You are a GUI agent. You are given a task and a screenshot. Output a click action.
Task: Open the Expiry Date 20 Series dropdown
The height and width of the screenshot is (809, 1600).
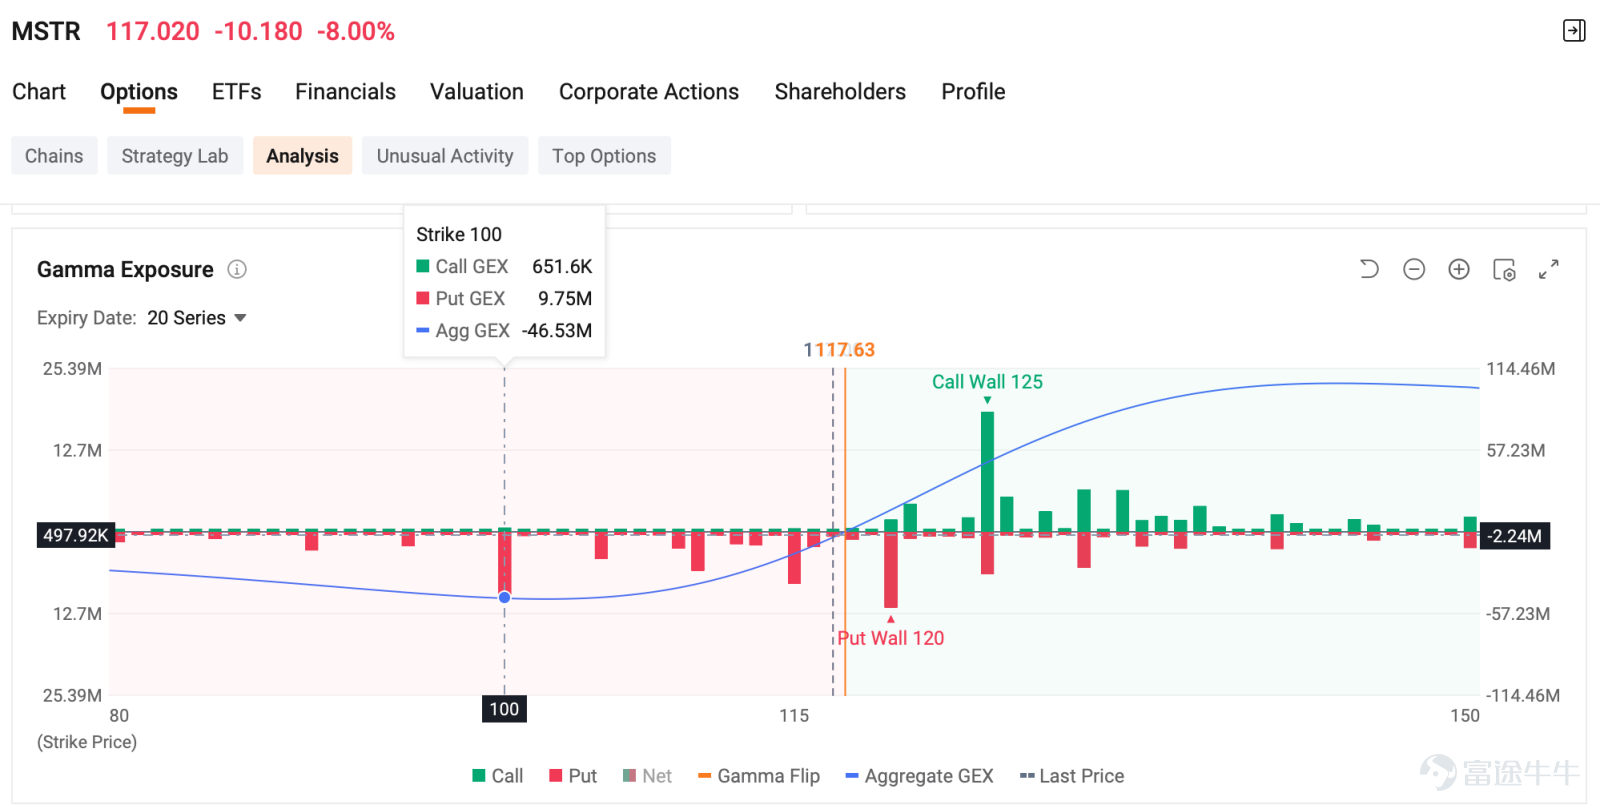click(197, 318)
